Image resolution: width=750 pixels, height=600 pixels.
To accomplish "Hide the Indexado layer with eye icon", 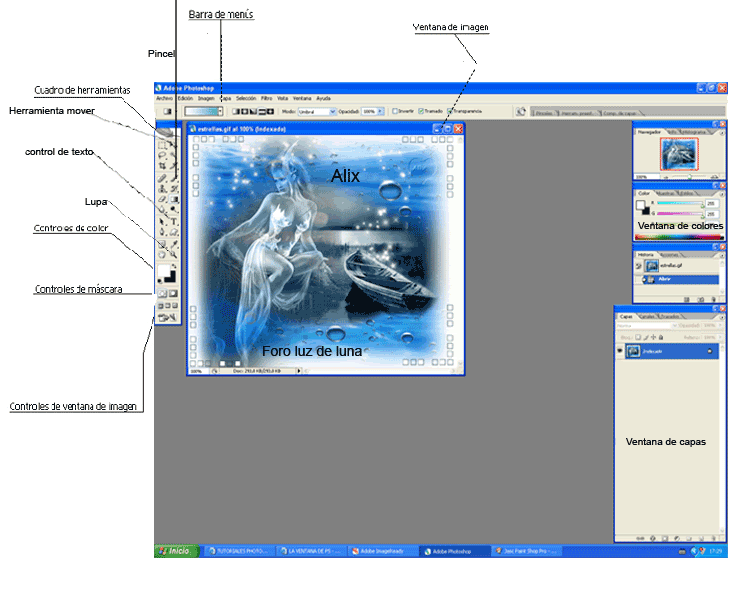I will (621, 351).
